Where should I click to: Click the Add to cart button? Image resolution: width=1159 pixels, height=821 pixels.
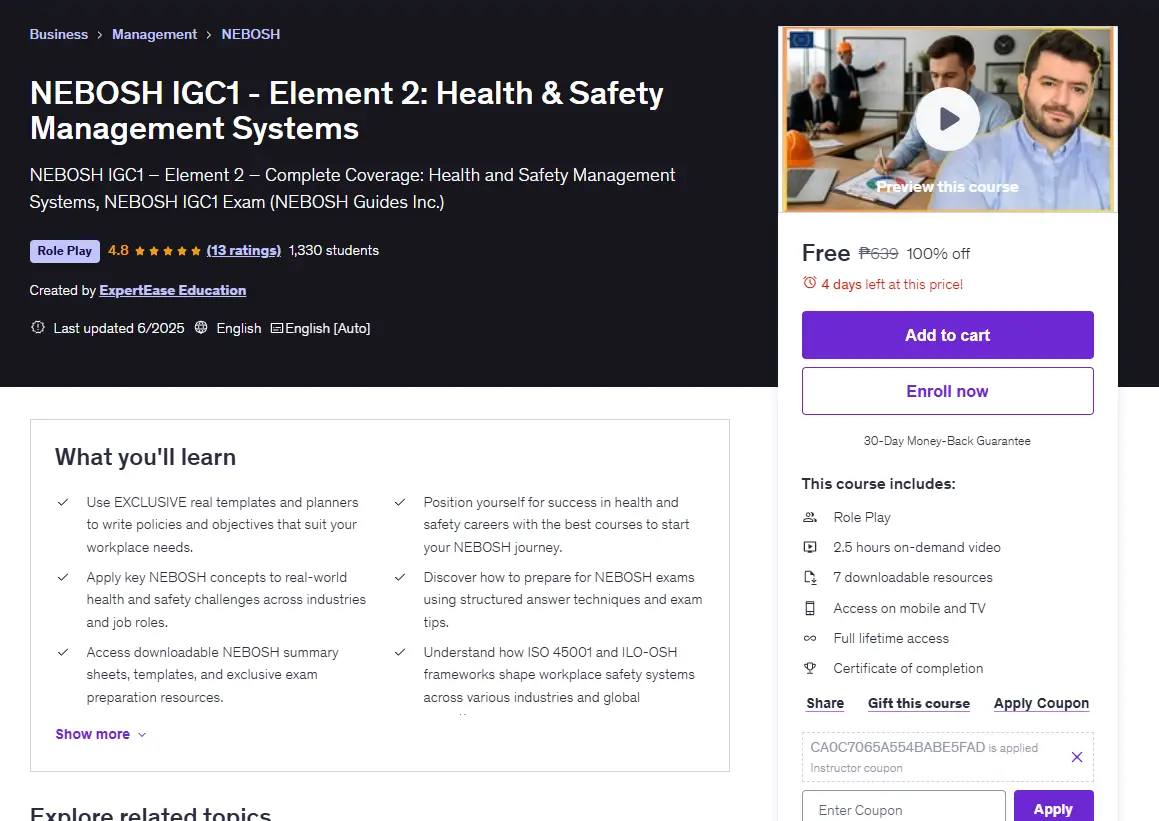pos(948,335)
